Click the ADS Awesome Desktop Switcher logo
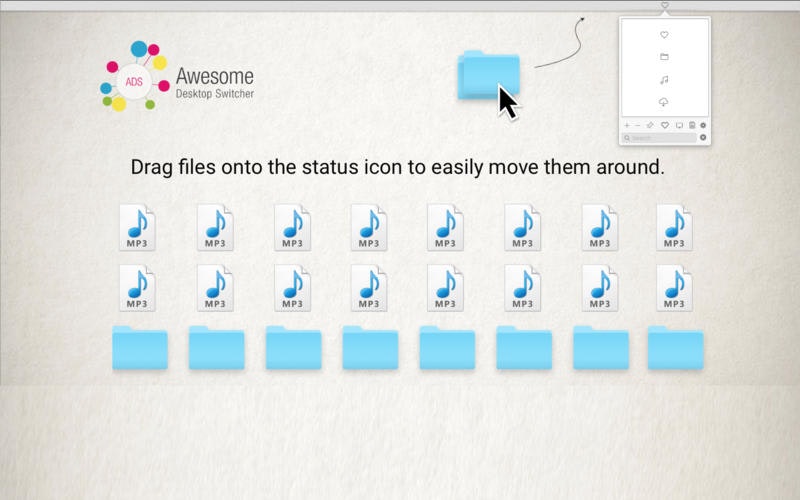The height and width of the screenshot is (500, 800). [x=177, y=76]
